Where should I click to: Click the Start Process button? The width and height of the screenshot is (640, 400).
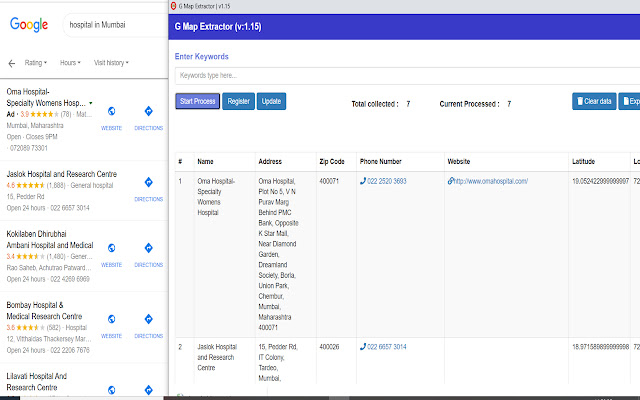point(198,101)
